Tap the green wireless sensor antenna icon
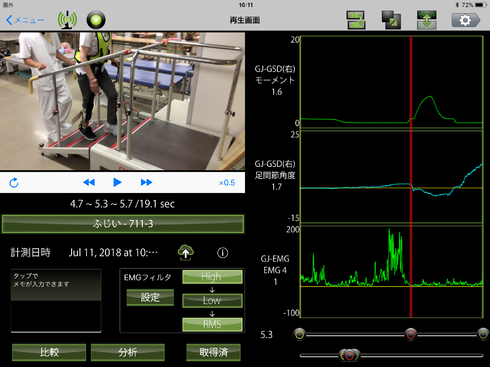The width and height of the screenshot is (490, 367). [67, 20]
